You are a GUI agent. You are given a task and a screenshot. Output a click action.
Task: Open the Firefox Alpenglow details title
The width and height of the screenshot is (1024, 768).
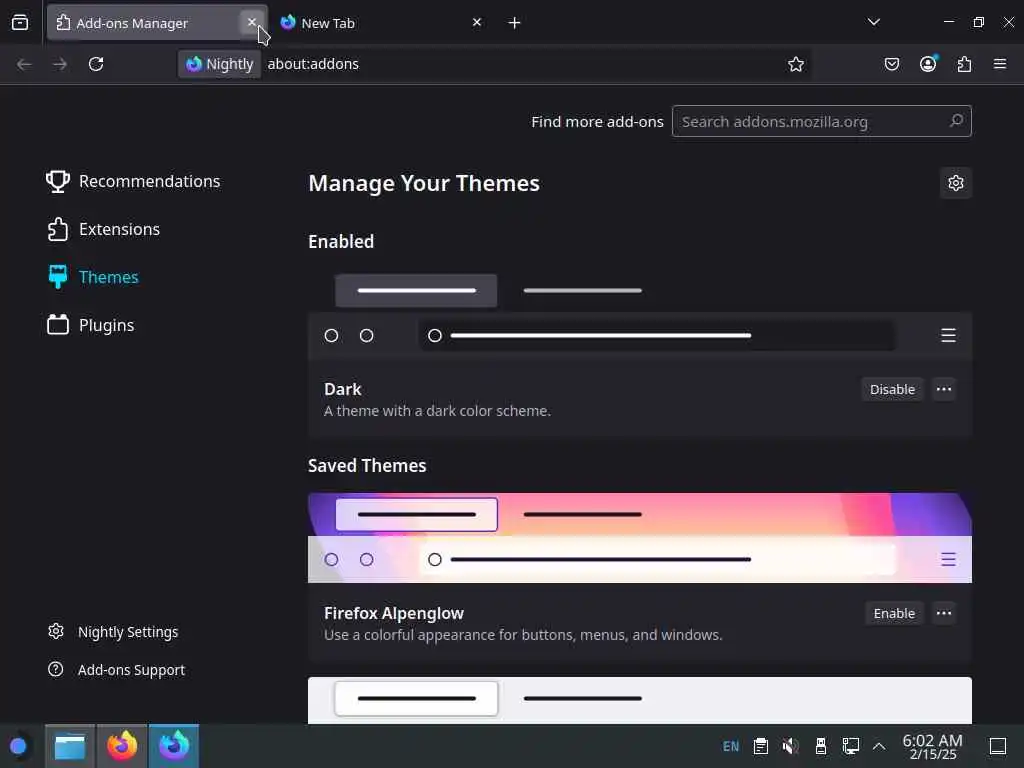click(x=394, y=613)
